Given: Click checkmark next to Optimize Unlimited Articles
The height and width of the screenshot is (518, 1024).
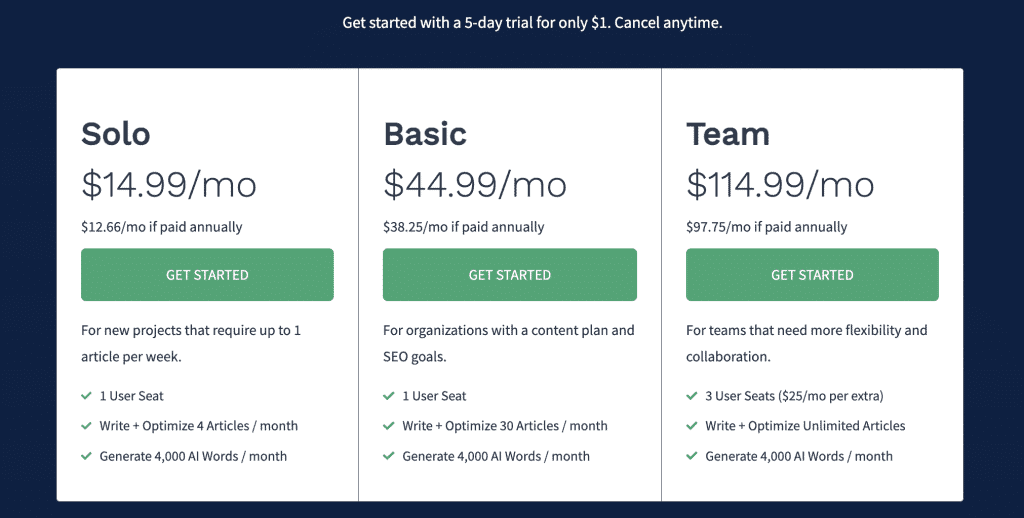Looking at the screenshot, I should coord(692,426).
